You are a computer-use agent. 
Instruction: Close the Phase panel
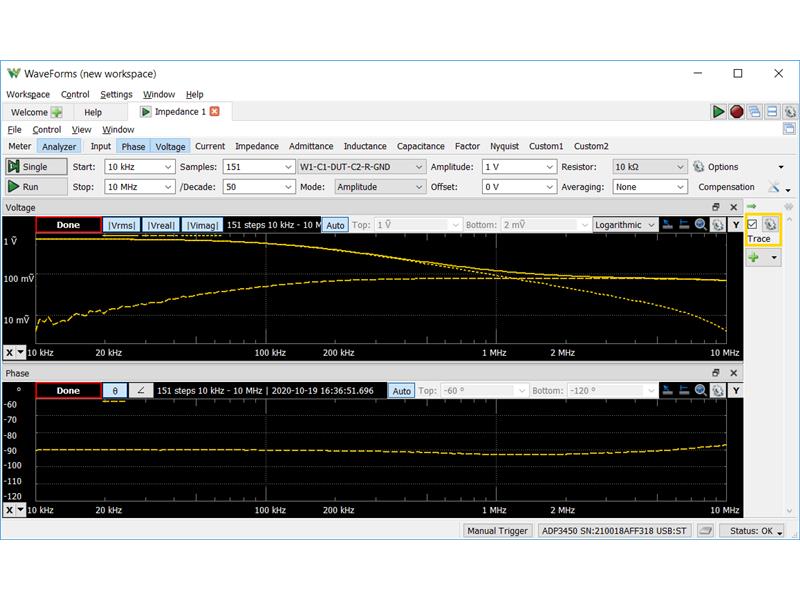point(734,373)
